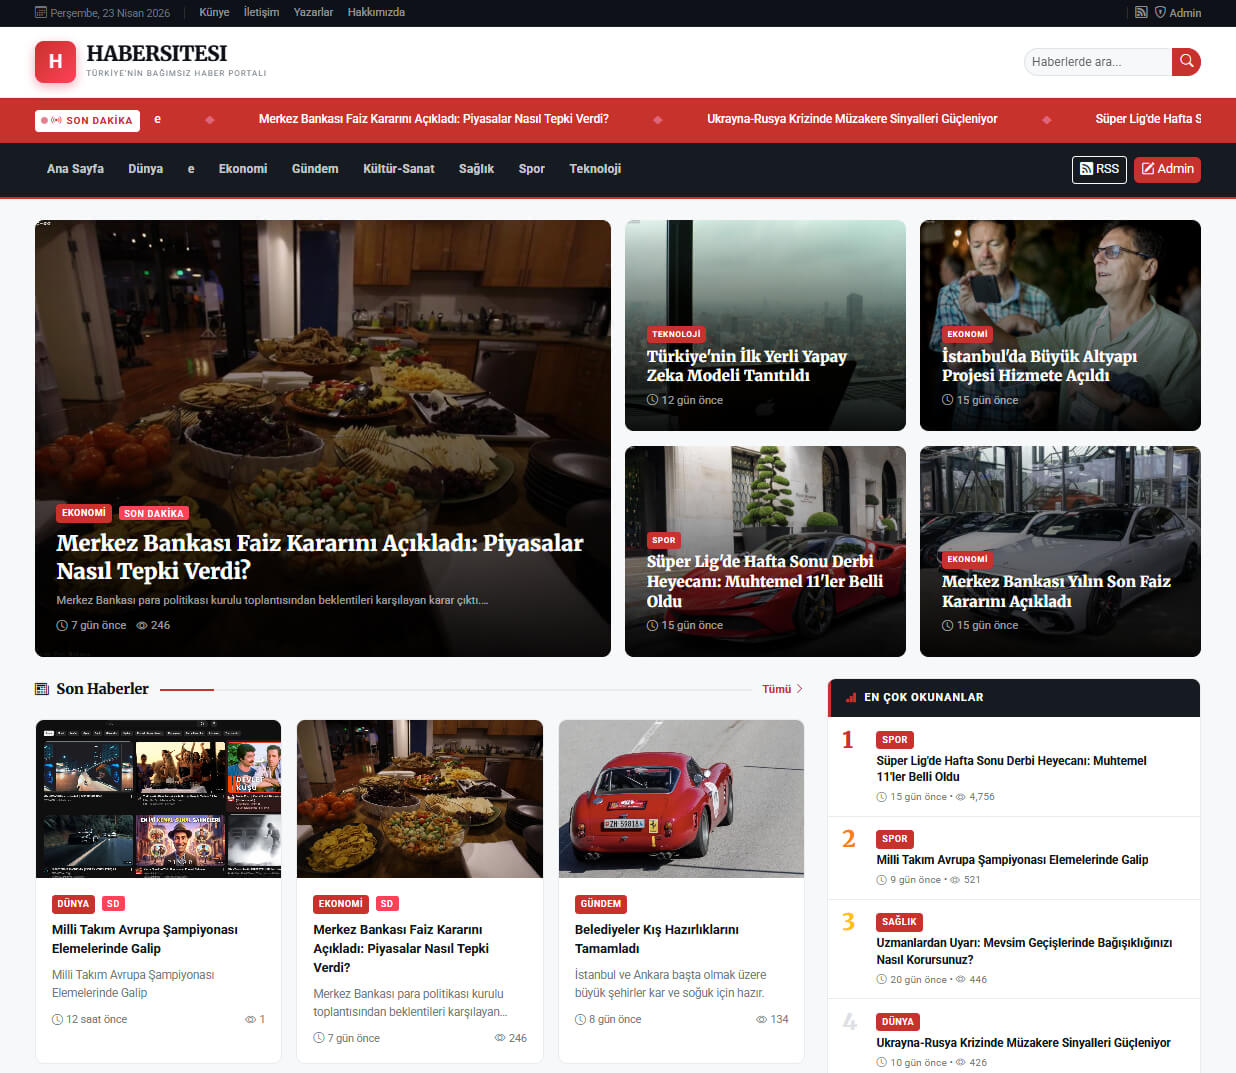
Task: Open the Türkiye'nin İlk Yerli Yapay Zeka article
Action: click(x=746, y=366)
